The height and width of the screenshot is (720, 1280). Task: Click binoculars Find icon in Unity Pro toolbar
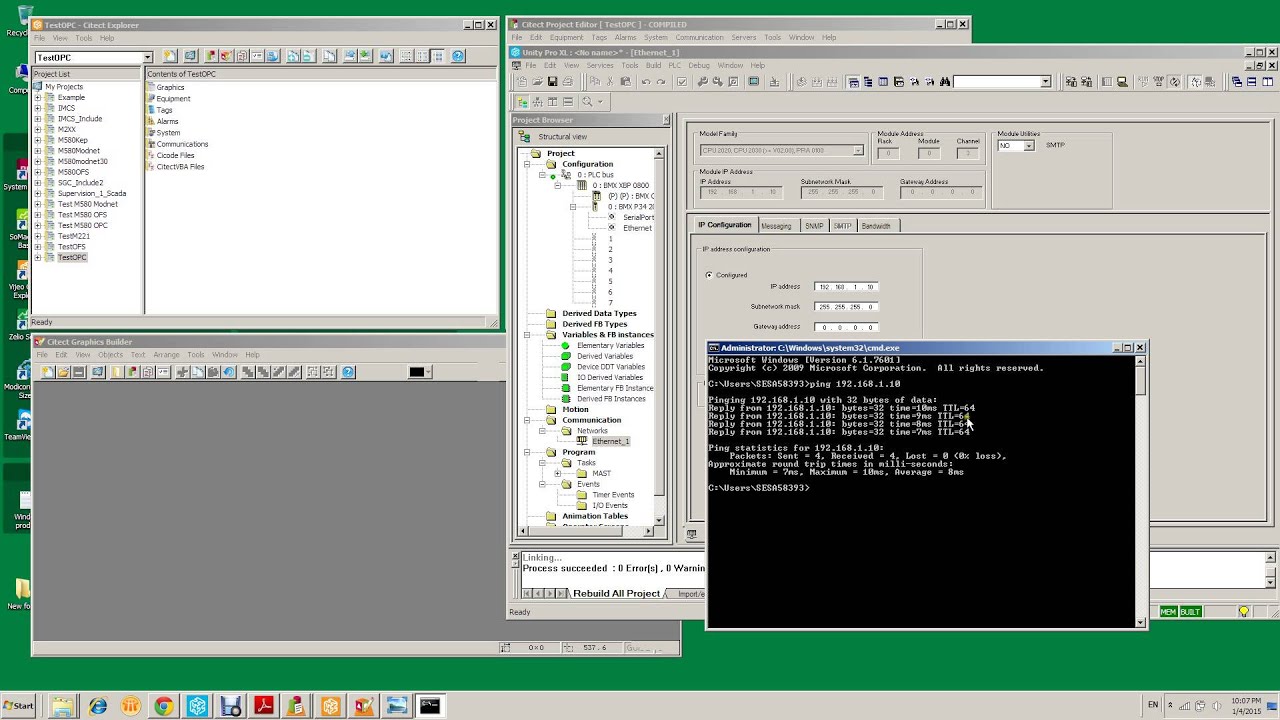[945, 82]
